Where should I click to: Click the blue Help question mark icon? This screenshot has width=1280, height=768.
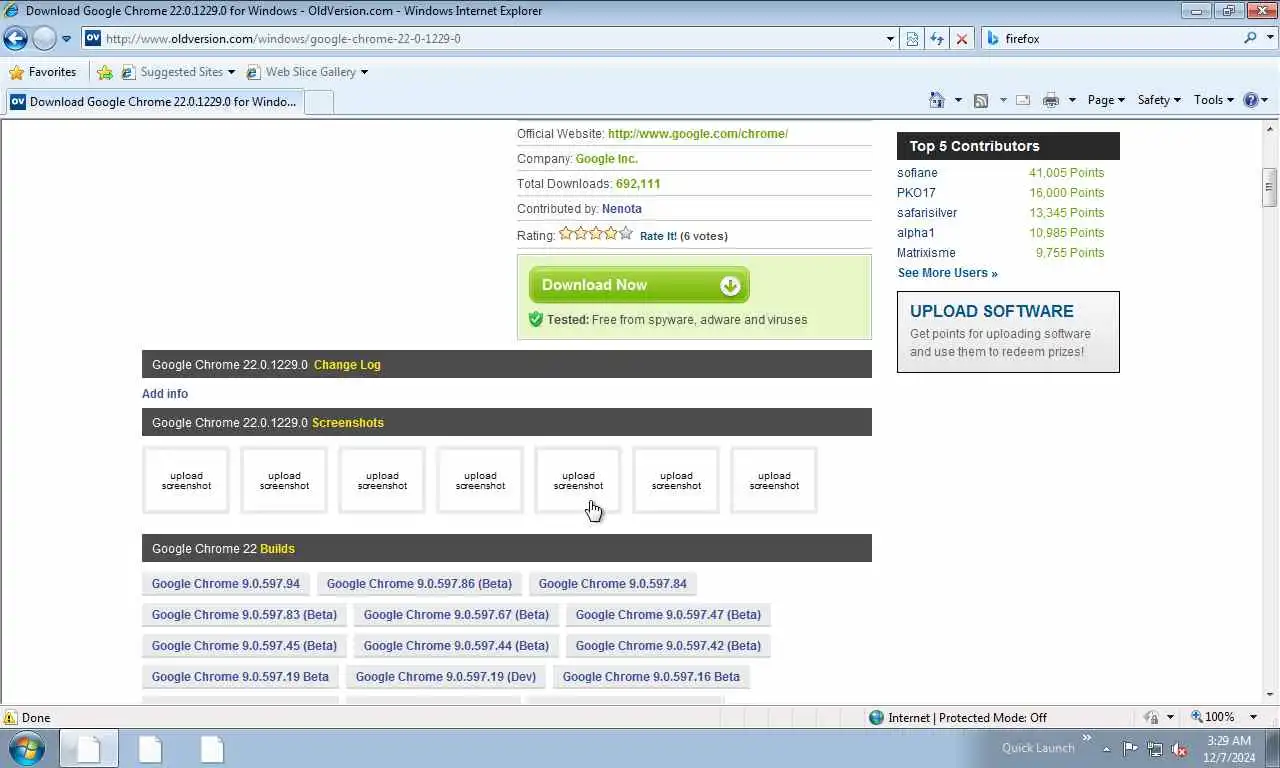point(1250,100)
